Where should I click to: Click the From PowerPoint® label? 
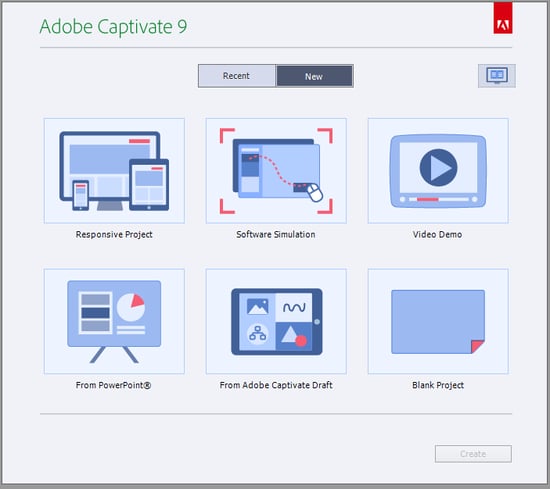click(x=113, y=385)
